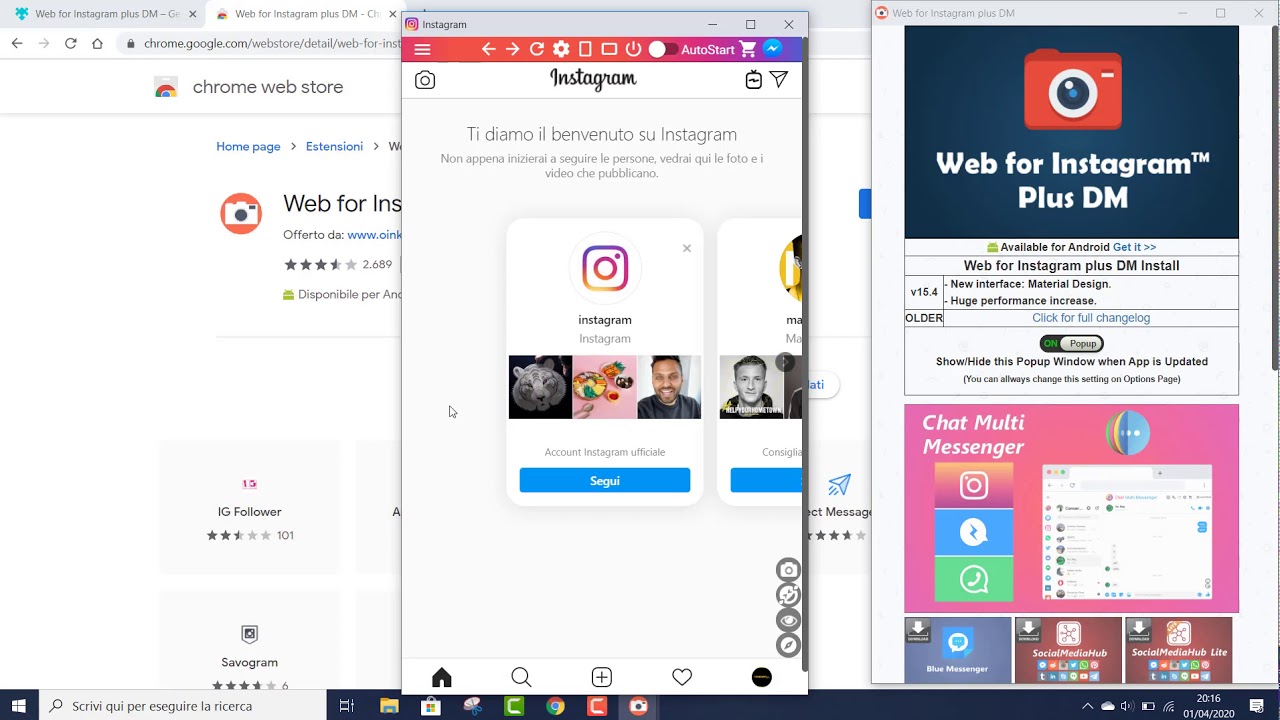Create new post with plus icon
Screen dimensions: 1280x720
601,677
